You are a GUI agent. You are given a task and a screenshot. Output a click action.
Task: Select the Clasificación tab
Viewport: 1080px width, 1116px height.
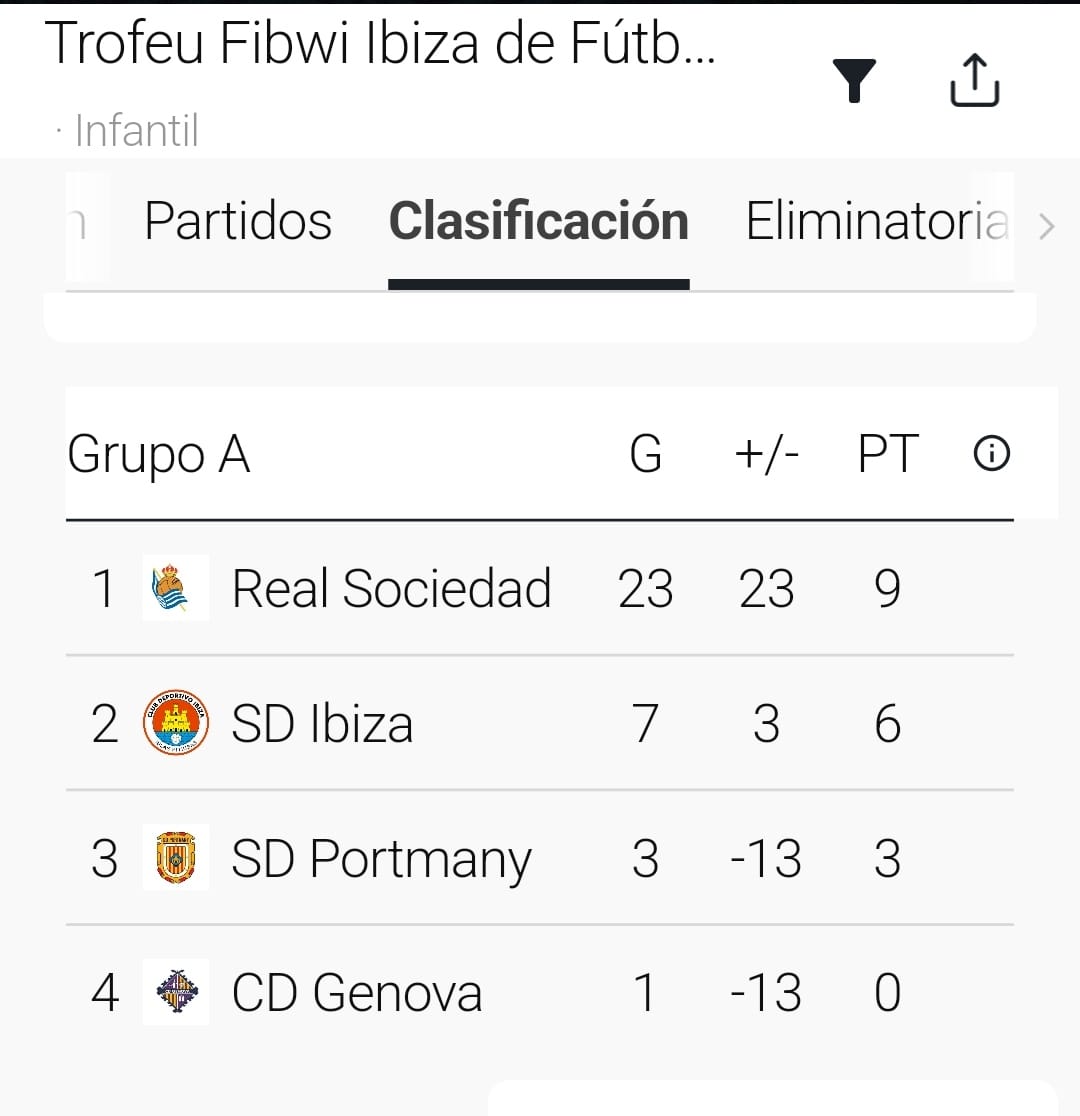click(x=538, y=221)
